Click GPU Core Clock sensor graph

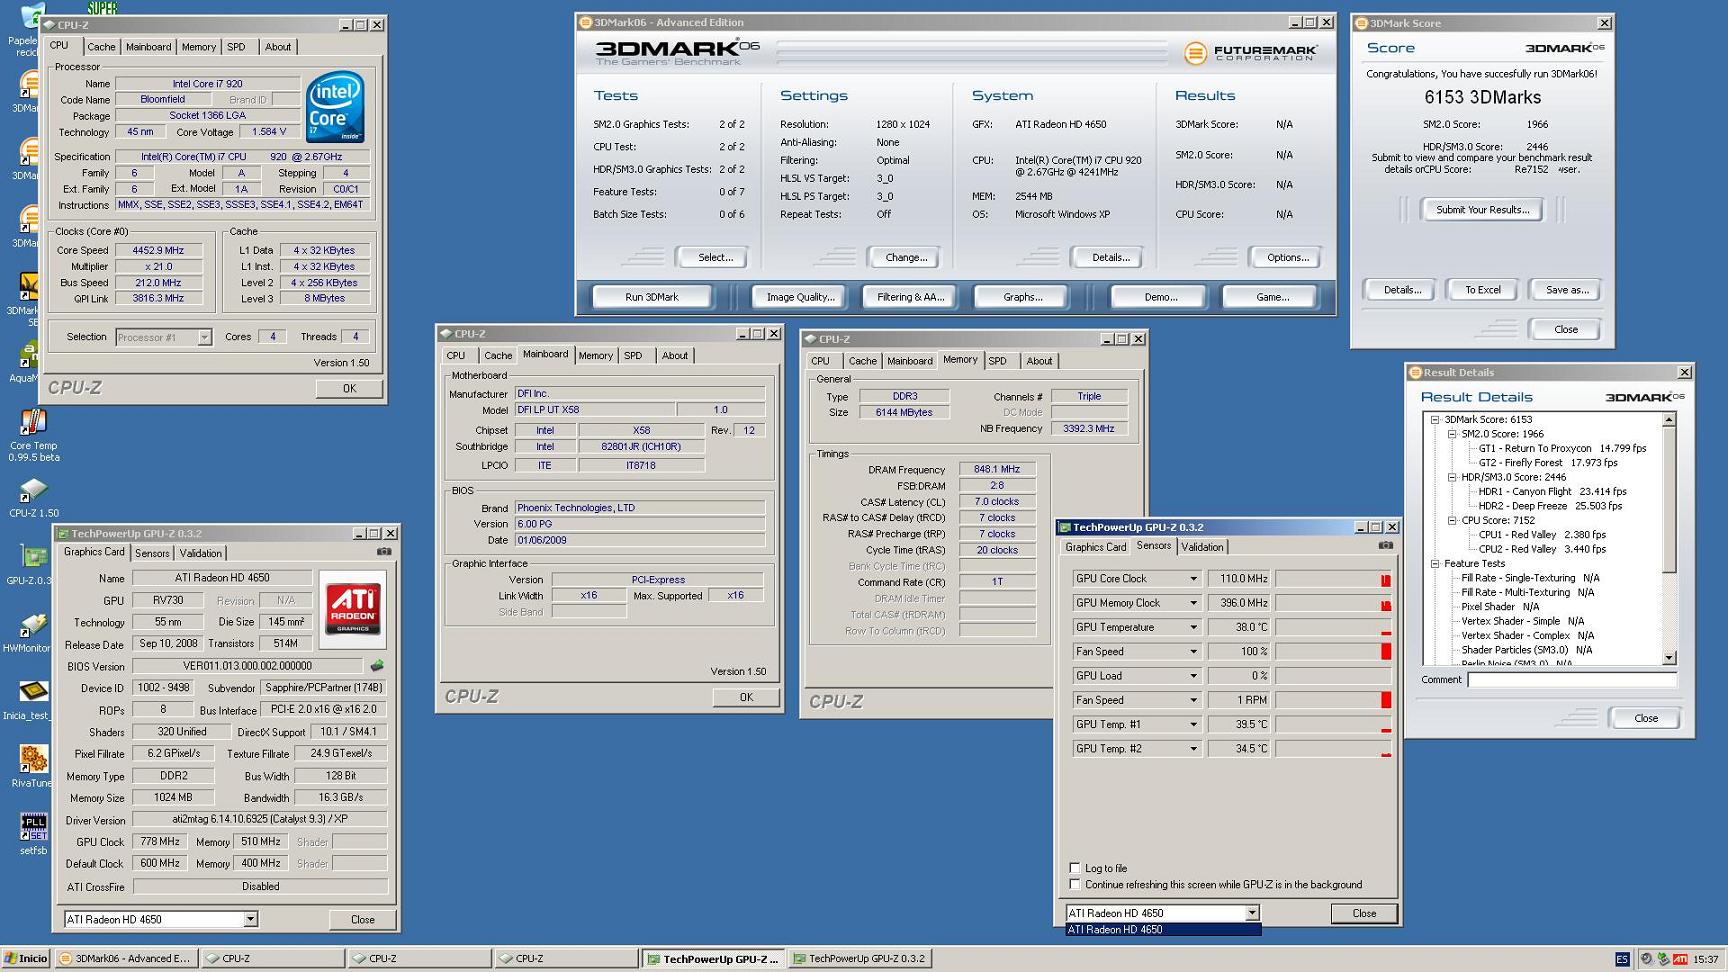pos(1333,579)
